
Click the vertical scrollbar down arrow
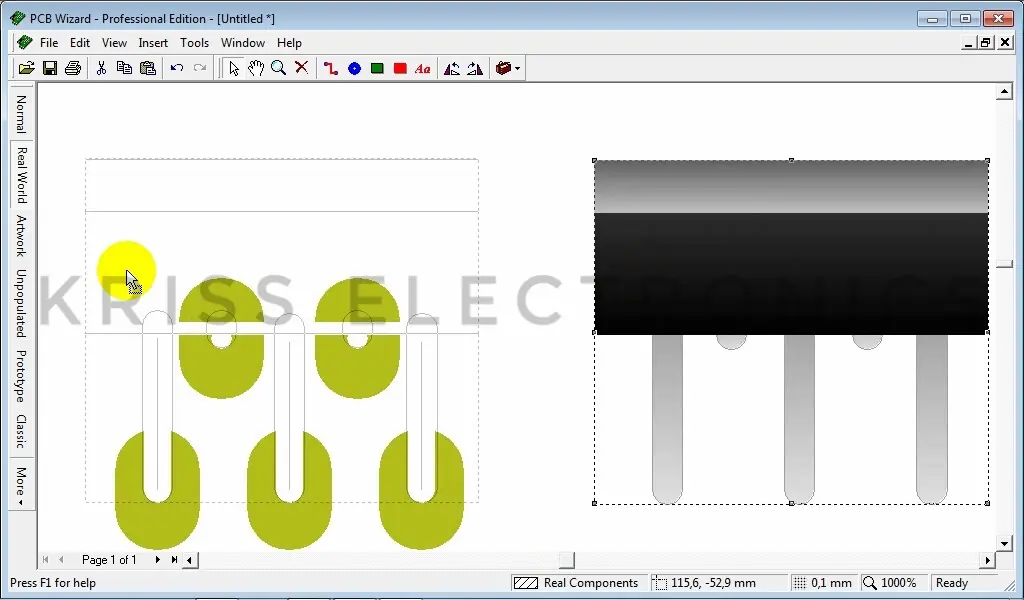point(1004,543)
